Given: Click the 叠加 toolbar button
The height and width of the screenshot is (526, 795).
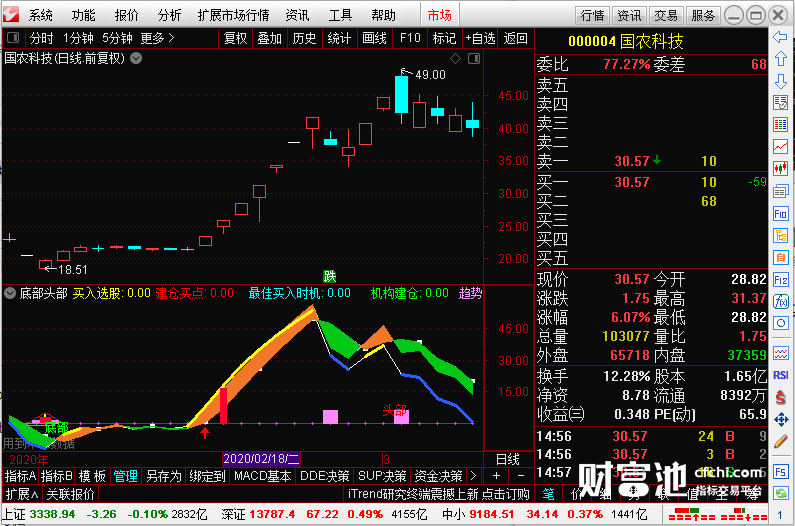Looking at the screenshot, I should pos(270,38).
